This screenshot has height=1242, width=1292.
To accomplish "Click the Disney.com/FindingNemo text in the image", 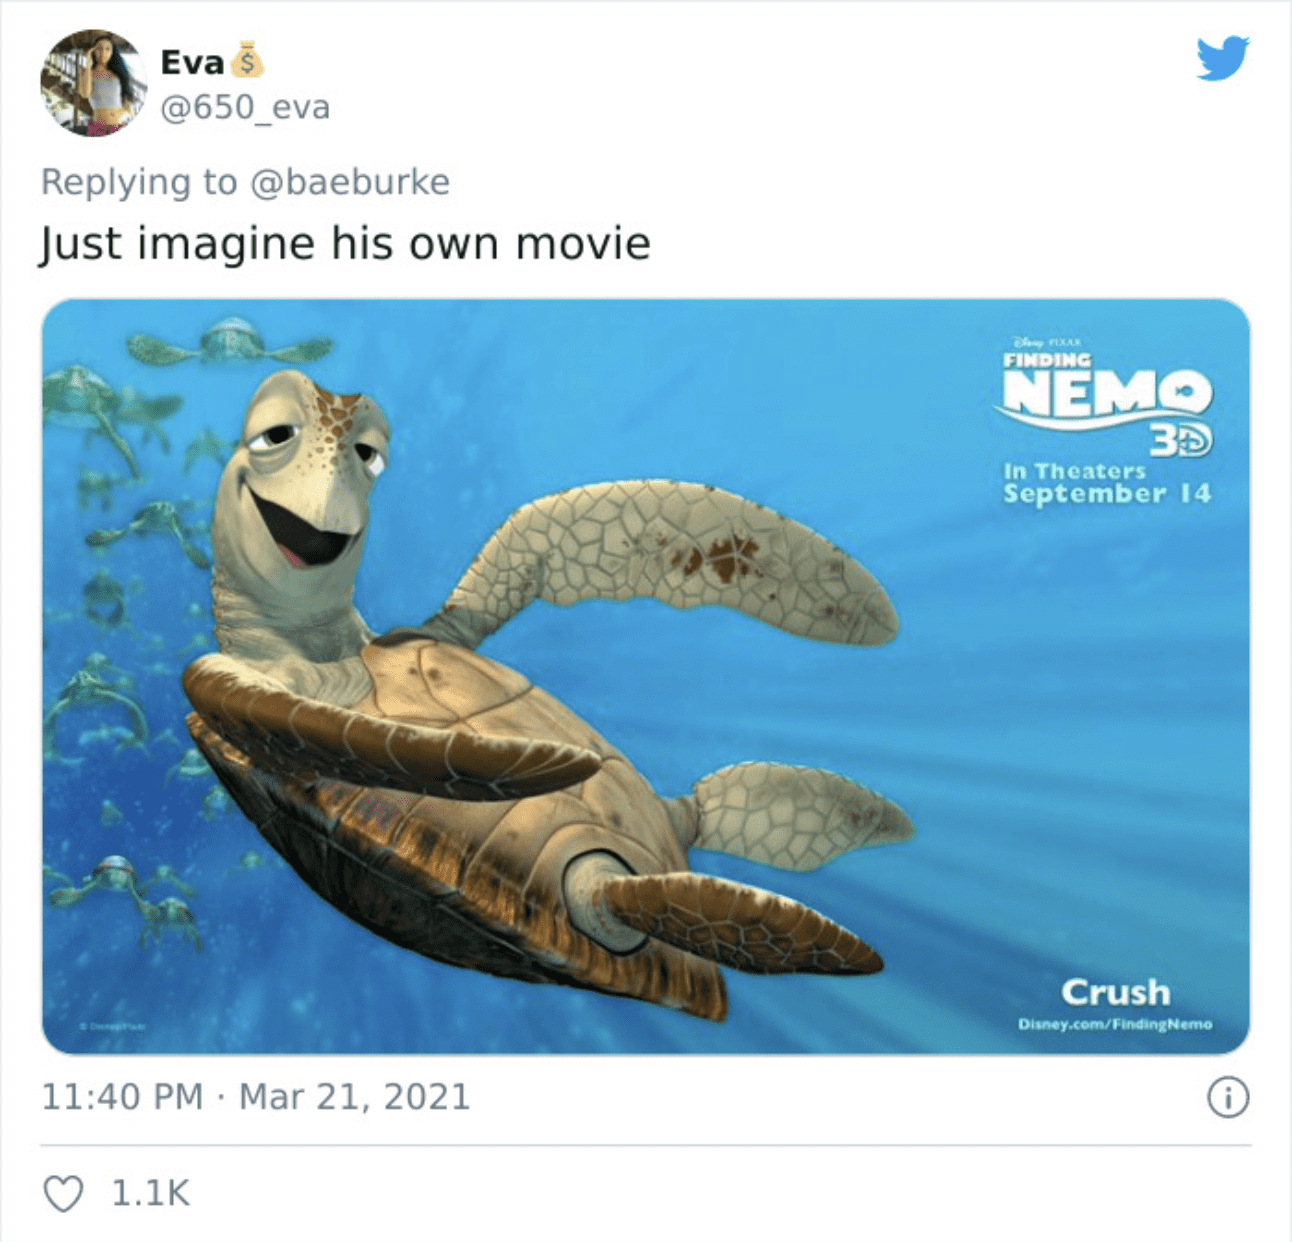I will pos(1115,1024).
